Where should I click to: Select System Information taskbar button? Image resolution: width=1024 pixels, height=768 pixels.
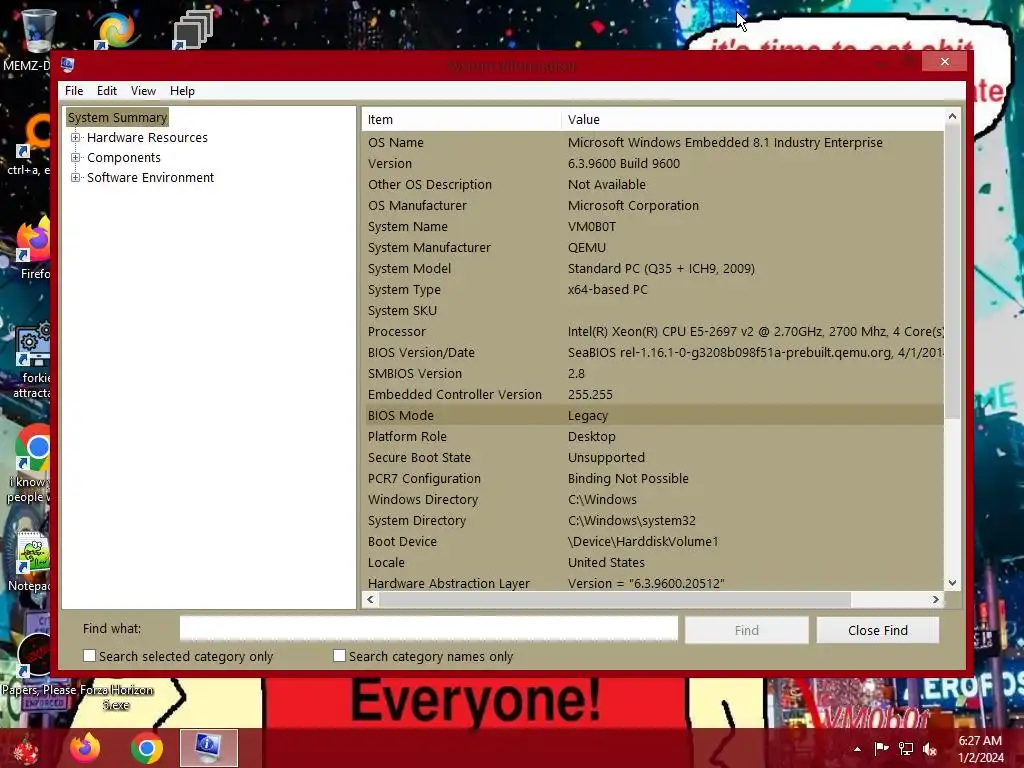[x=208, y=748]
